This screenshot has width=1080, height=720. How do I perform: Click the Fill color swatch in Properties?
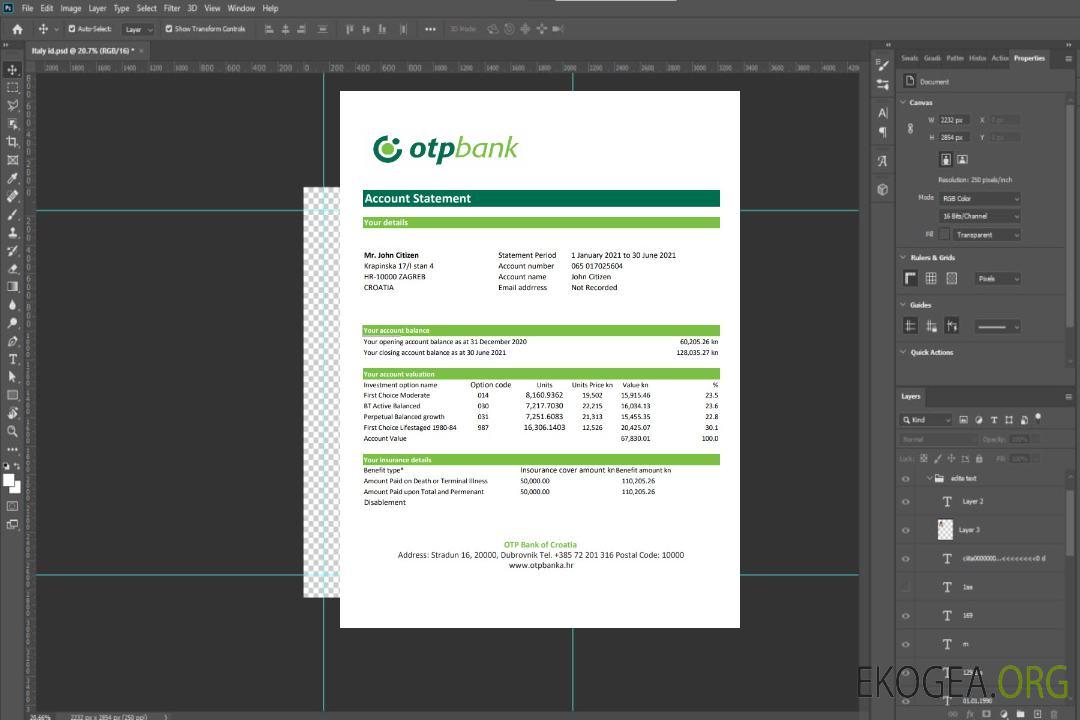(945, 235)
